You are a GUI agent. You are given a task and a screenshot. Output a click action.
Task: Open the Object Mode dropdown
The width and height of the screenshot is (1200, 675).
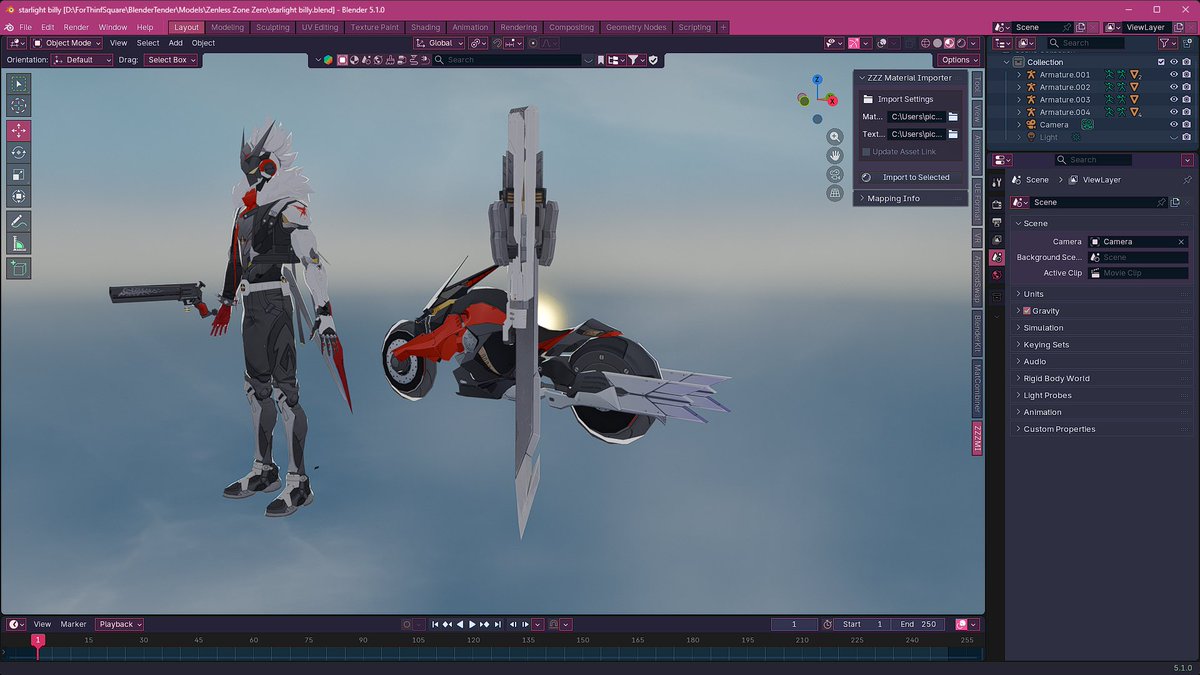click(66, 44)
